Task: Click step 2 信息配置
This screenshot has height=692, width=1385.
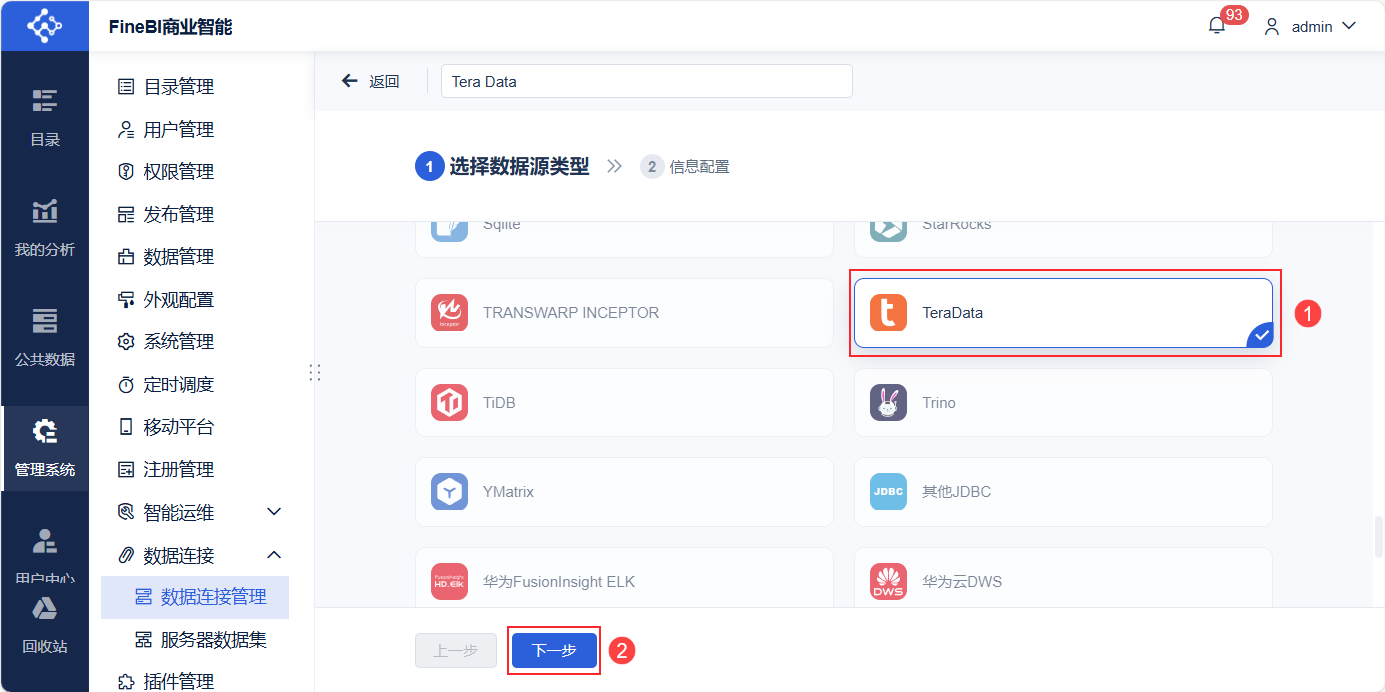Action: 685,167
